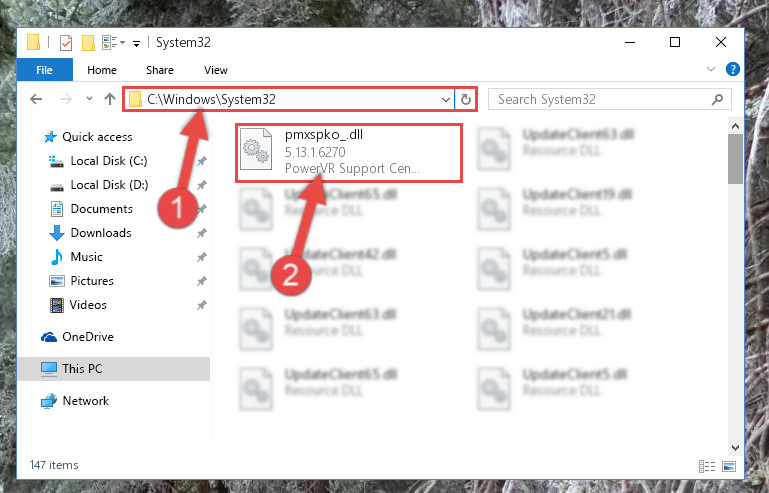769x493 pixels.
Task: Expand the address bar history dropdown
Action: [445, 100]
